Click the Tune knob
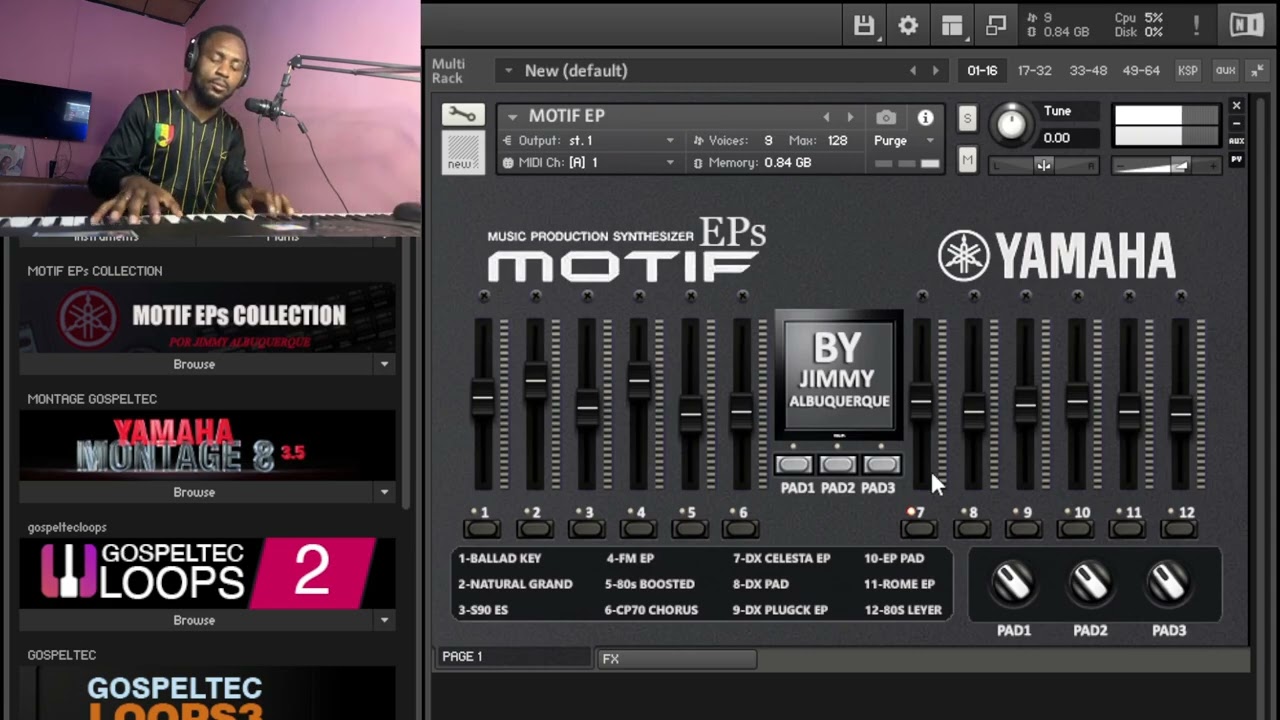 (x=1012, y=124)
